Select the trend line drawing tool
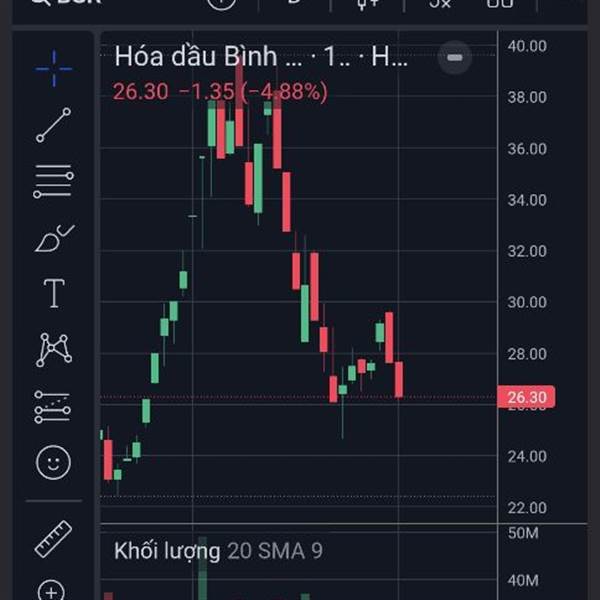 [x=53, y=125]
